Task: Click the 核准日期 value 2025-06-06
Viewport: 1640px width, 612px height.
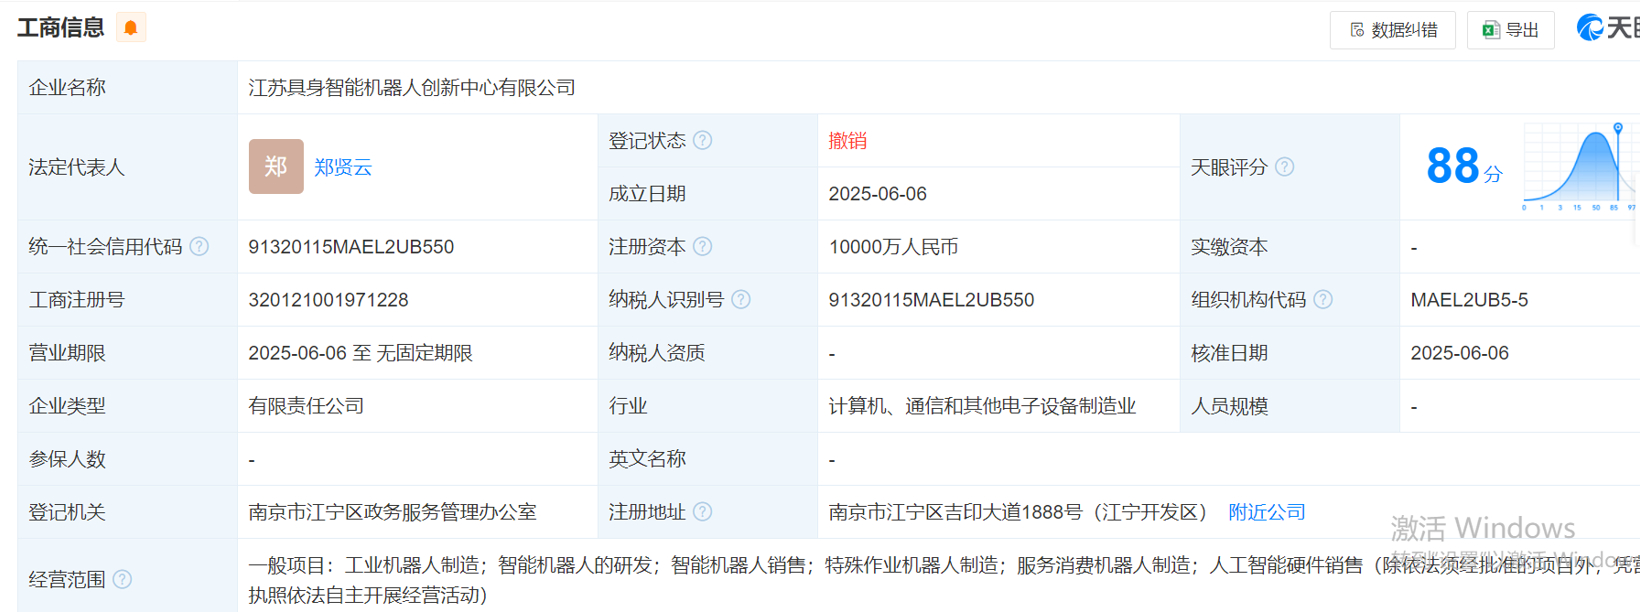Action: [x=1459, y=353]
